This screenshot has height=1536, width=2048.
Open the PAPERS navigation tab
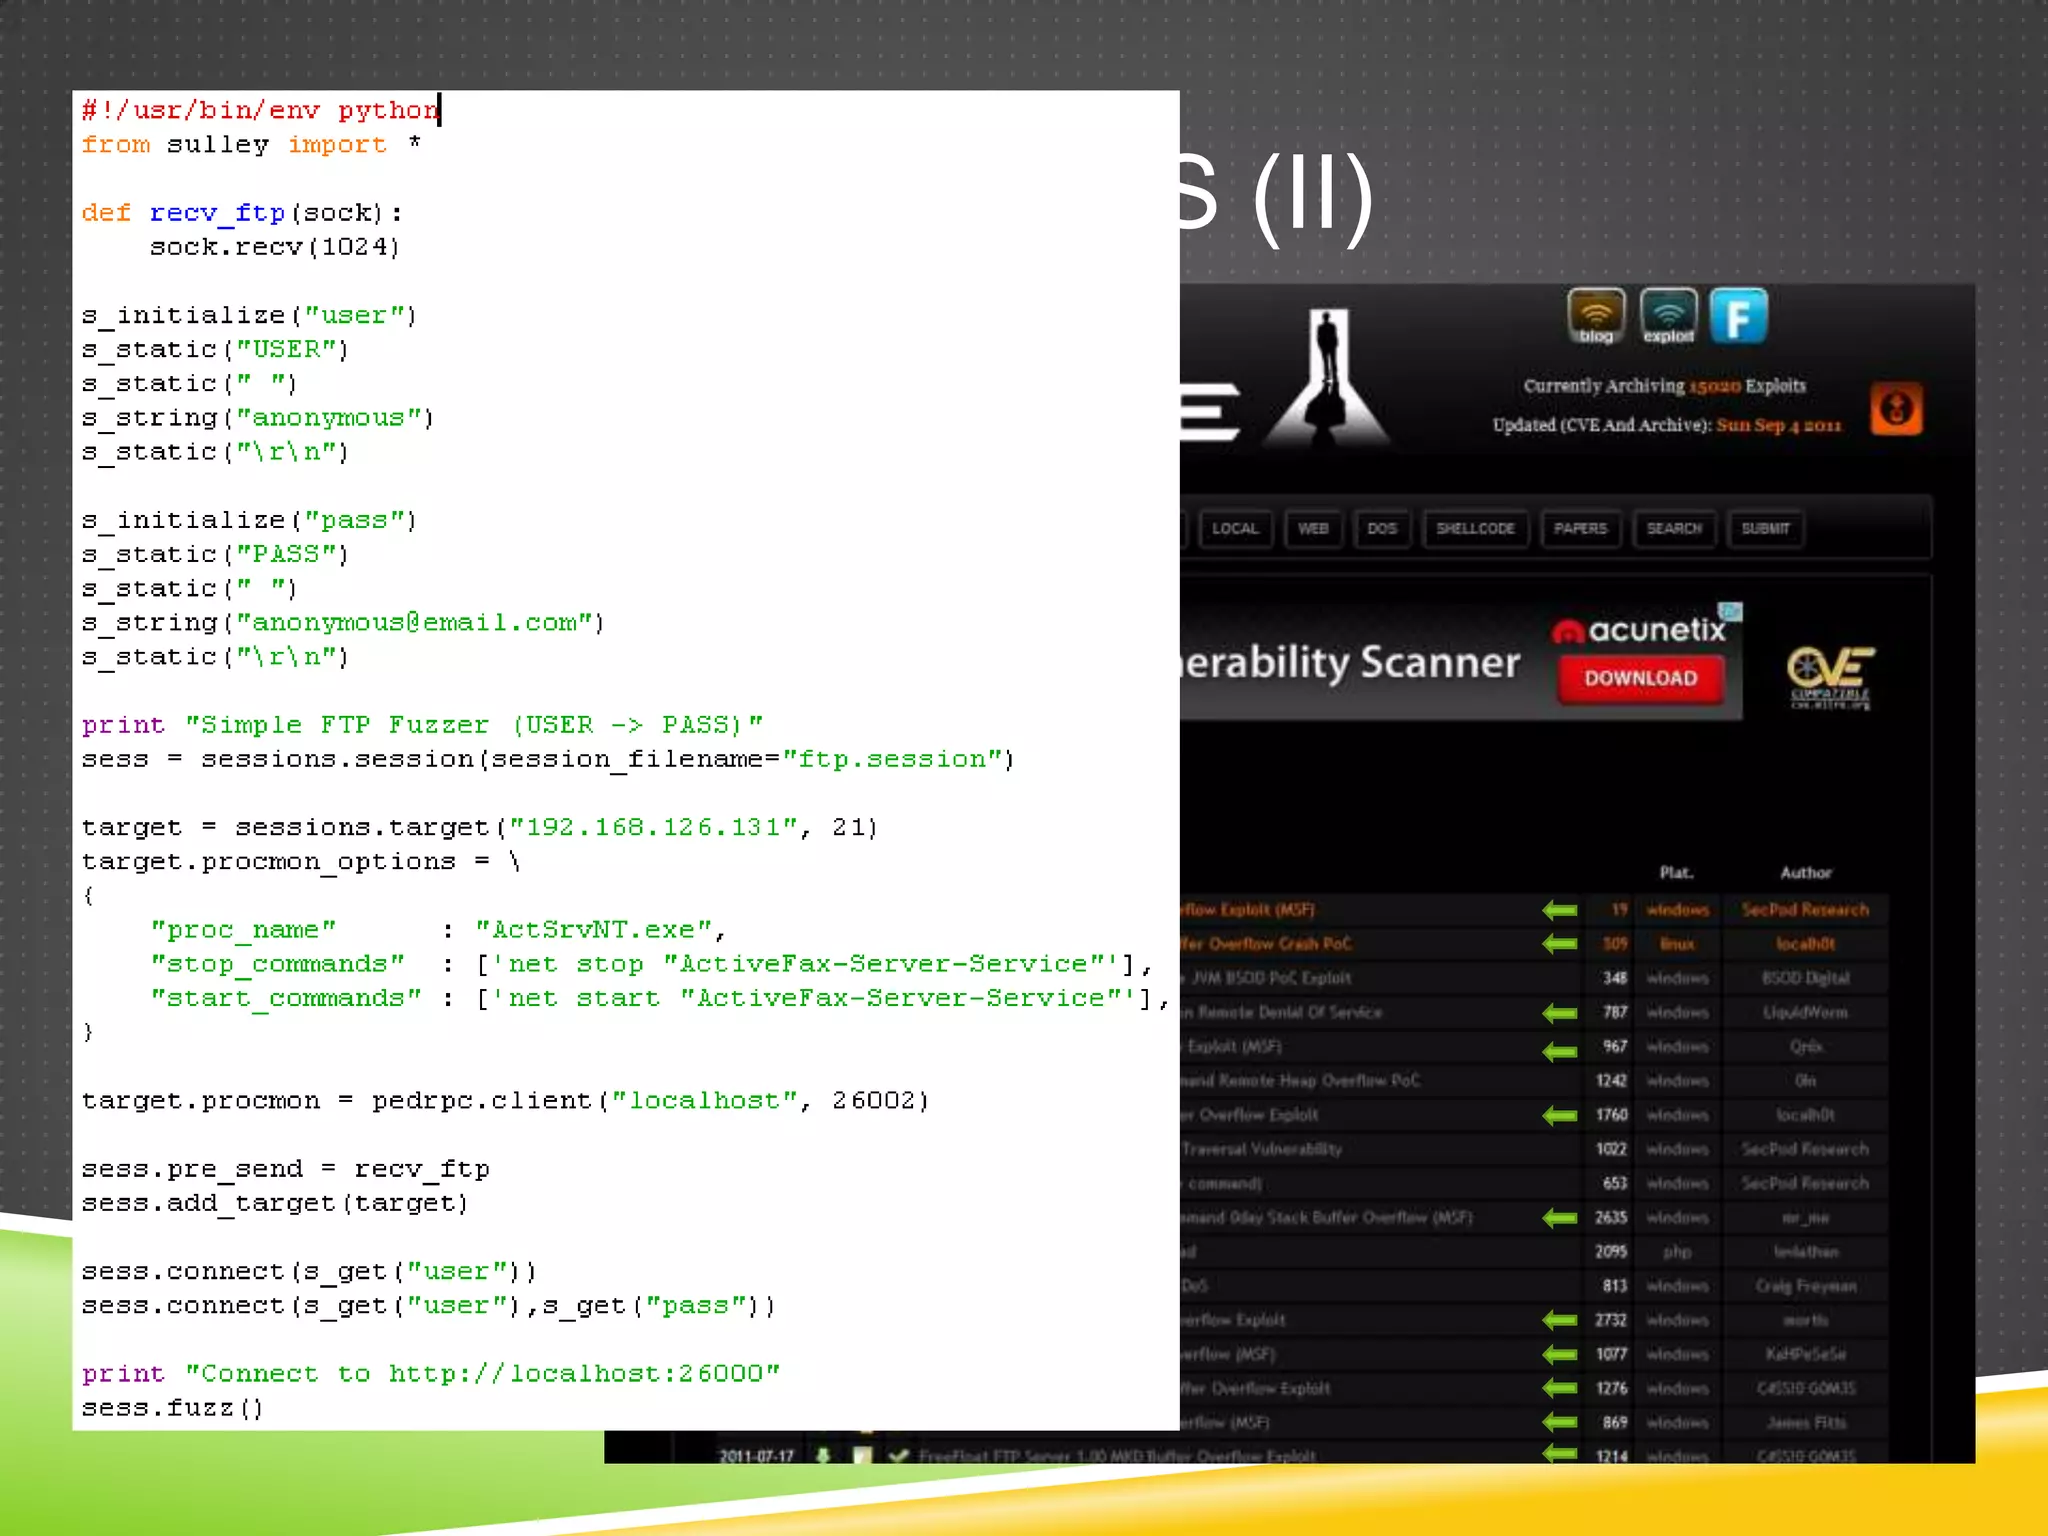[x=1580, y=529]
